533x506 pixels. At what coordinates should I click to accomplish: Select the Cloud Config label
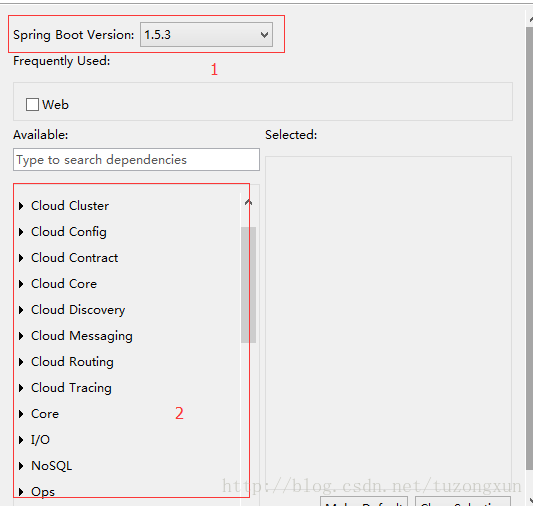tap(69, 232)
